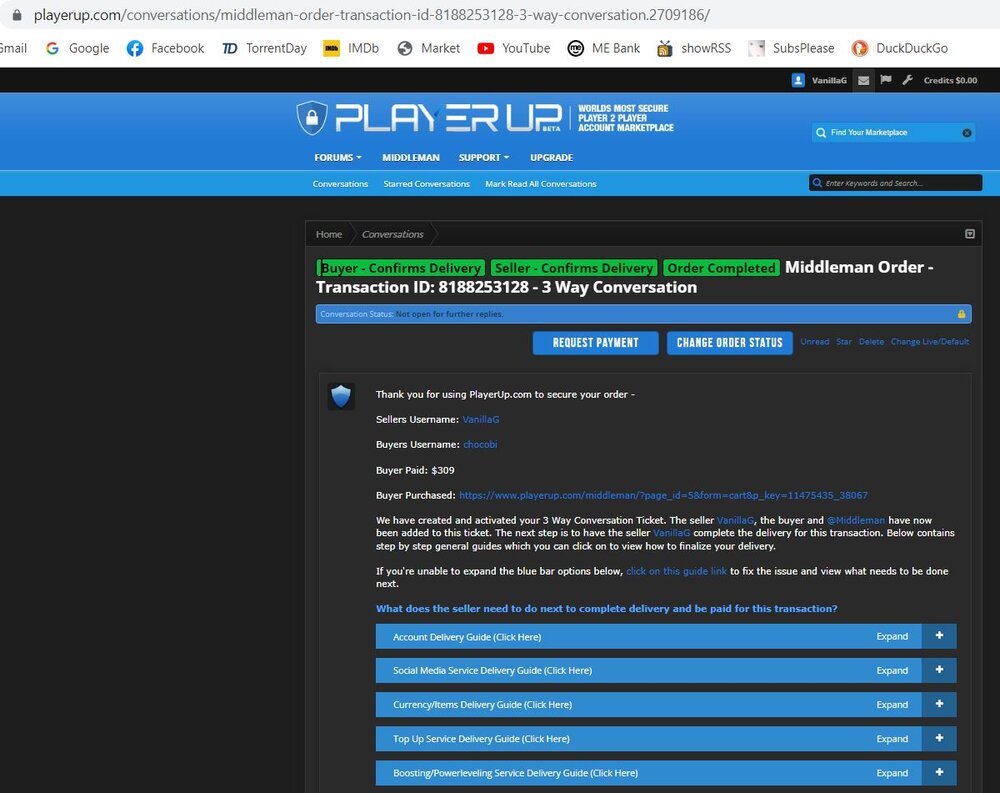Click the Home breadcrumb
Image resolution: width=1000 pixels, height=793 pixels.
coord(329,234)
